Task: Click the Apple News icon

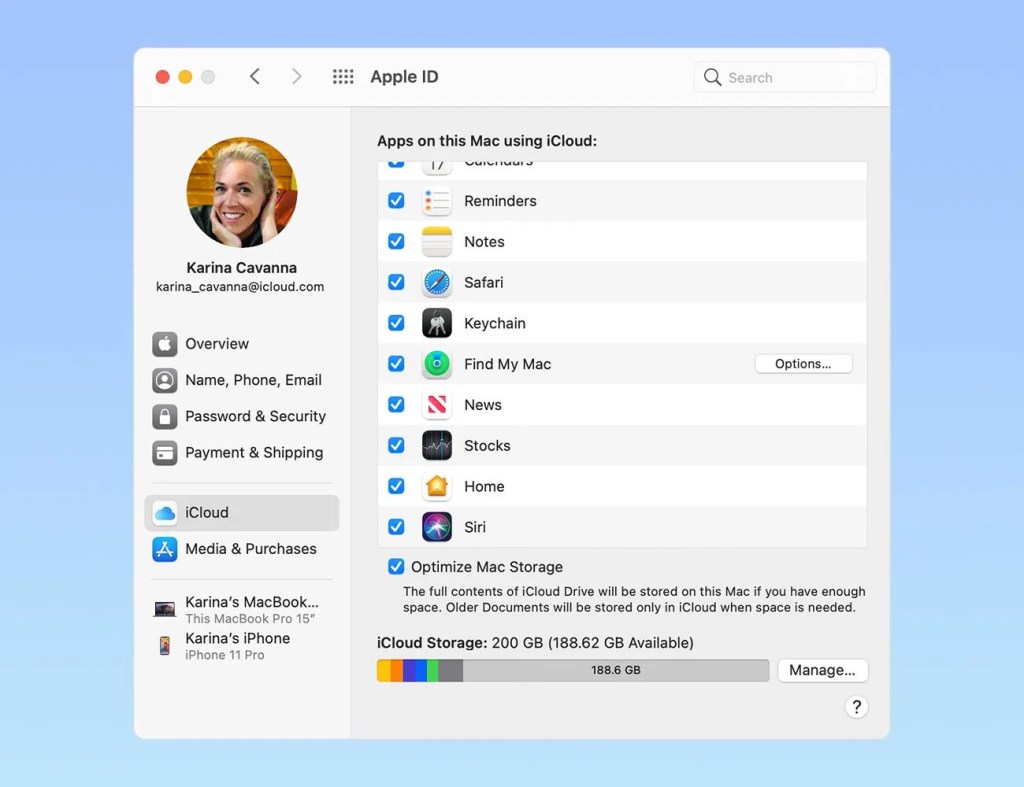Action: click(x=437, y=404)
